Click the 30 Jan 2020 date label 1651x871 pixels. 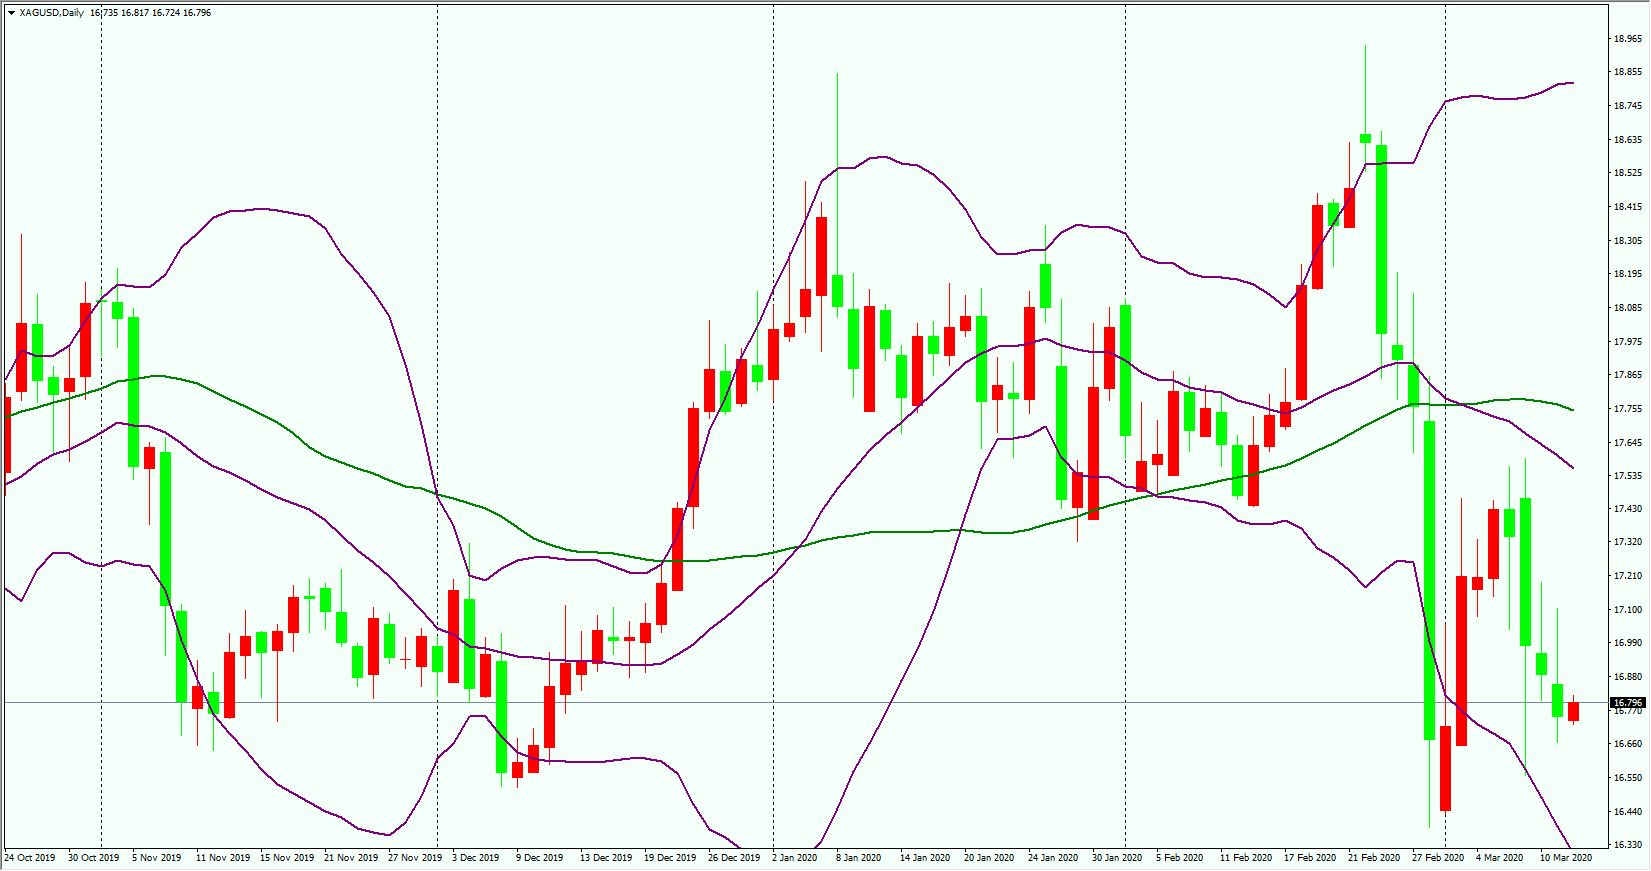(x=1117, y=858)
